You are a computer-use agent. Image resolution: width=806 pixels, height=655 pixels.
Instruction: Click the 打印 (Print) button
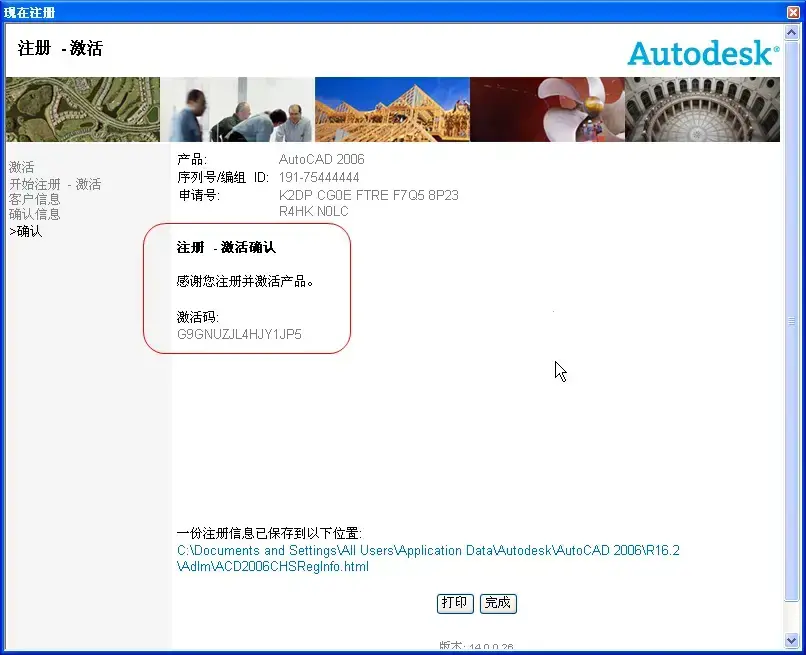pos(455,603)
